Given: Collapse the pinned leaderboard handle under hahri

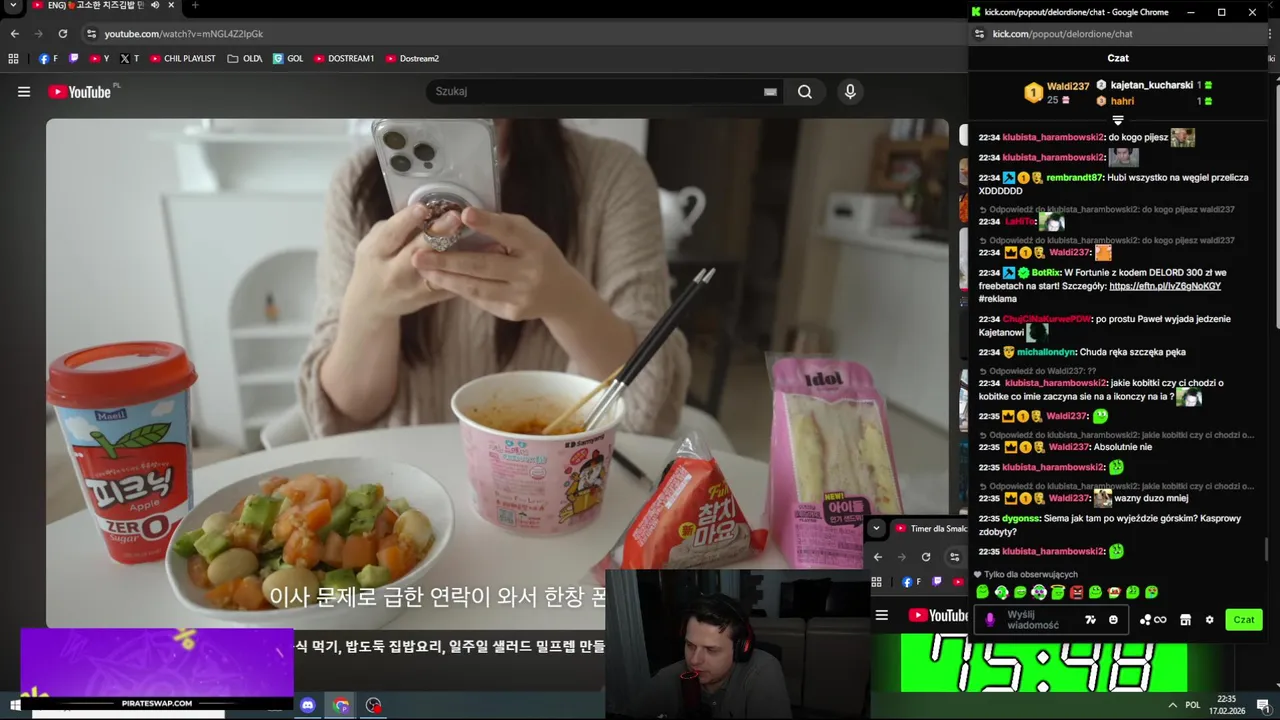Looking at the screenshot, I should point(1118,120).
